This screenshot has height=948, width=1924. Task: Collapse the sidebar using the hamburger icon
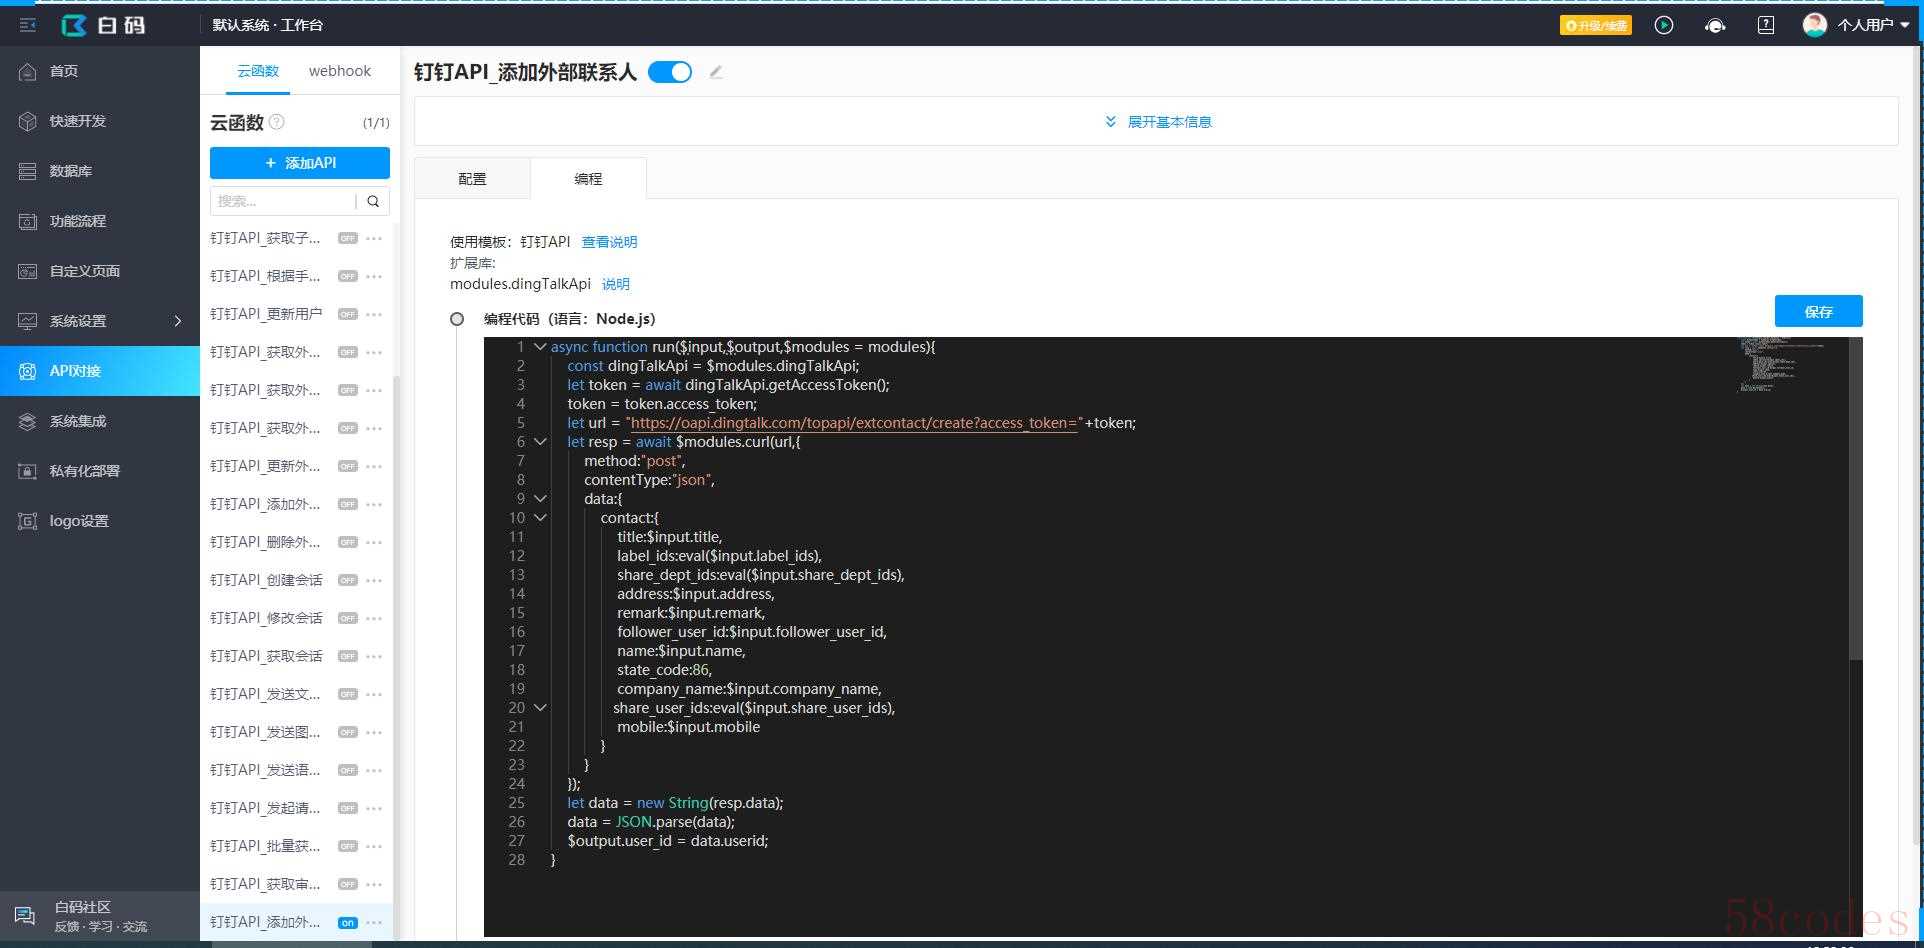coord(27,24)
